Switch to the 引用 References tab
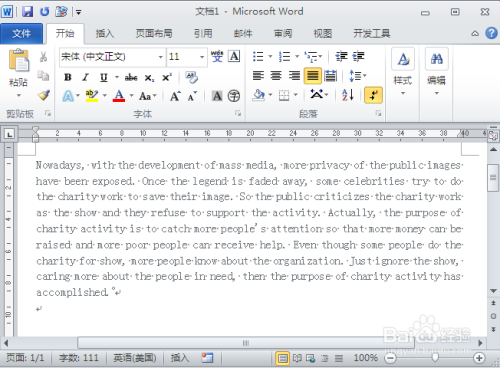The width and height of the screenshot is (500, 368). pyautogui.click(x=203, y=33)
